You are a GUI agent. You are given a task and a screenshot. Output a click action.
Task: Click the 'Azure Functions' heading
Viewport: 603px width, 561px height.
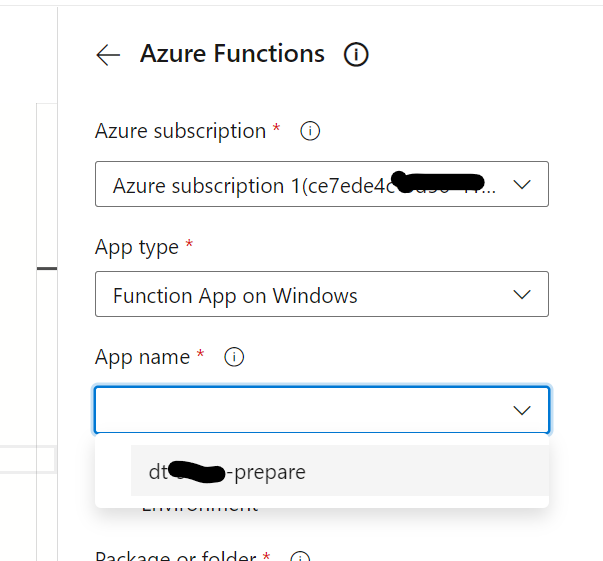232,53
